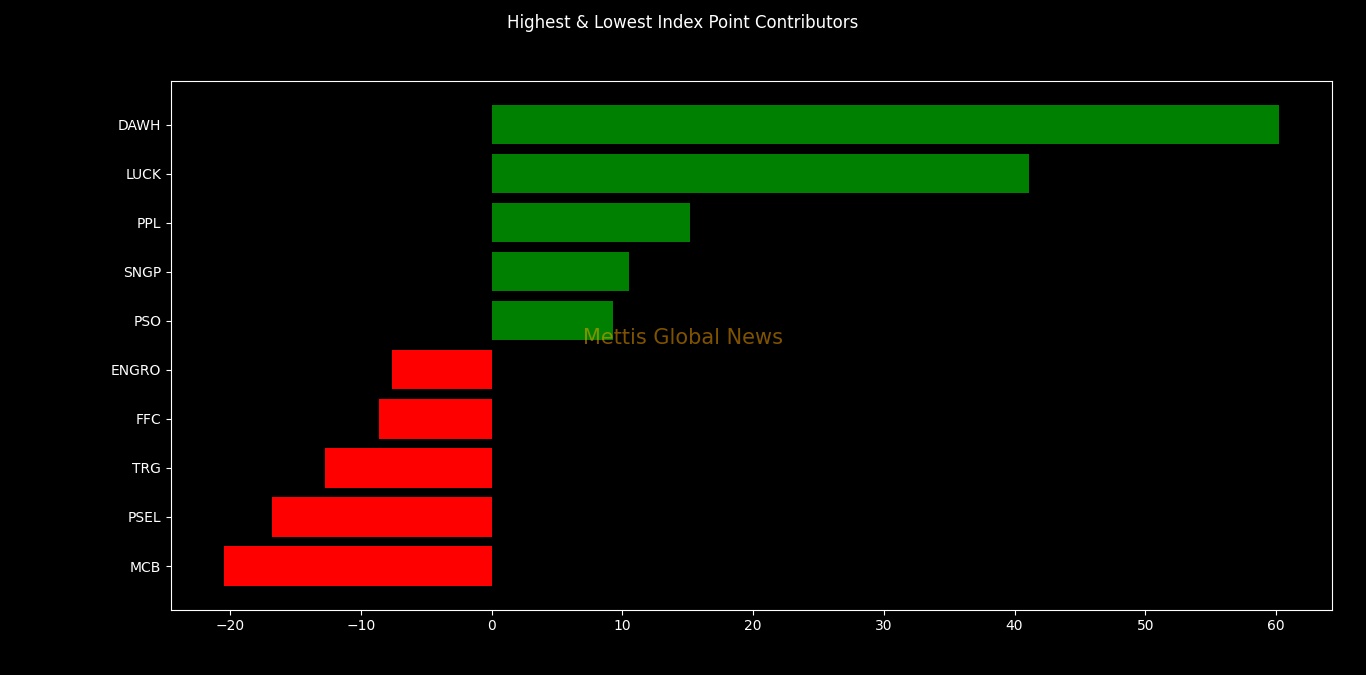Viewport: 1366px width, 675px height.
Task: Click the x-axis tick label 40
Action: (x=1015, y=626)
